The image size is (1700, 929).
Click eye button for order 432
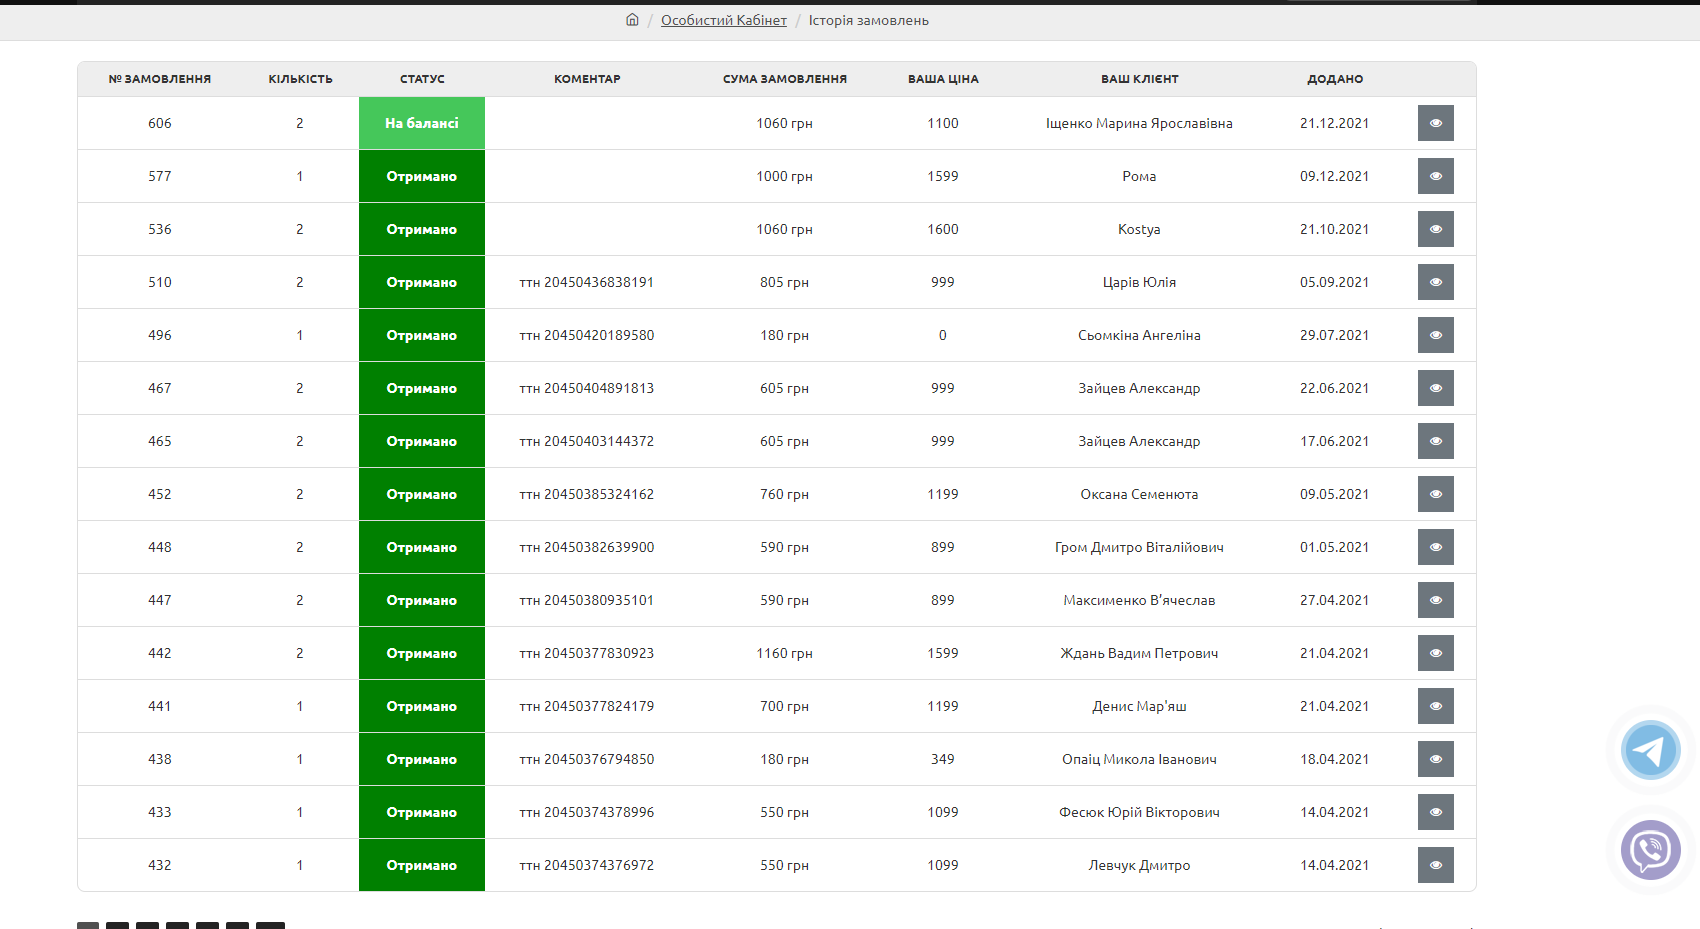tap(1435, 865)
